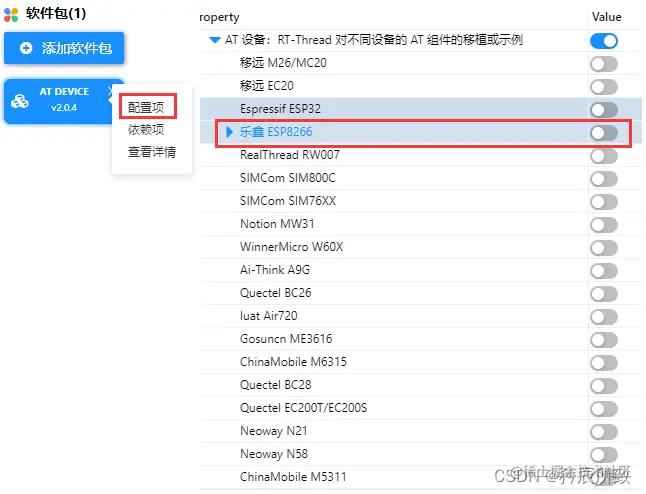Click the AT DEVICE package cubes icon
Image resolution: width=646 pixels, height=494 pixels.
(19, 101)
